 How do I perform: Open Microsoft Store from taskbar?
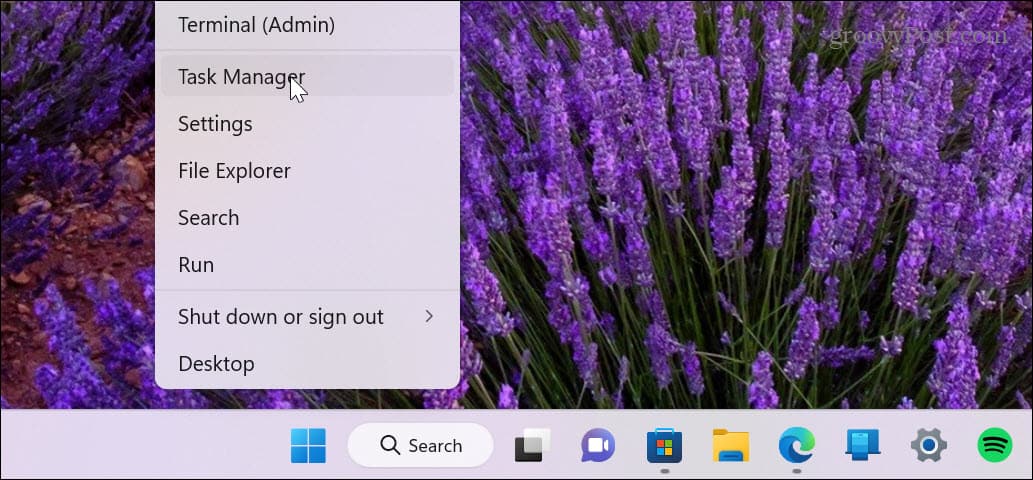664,446
